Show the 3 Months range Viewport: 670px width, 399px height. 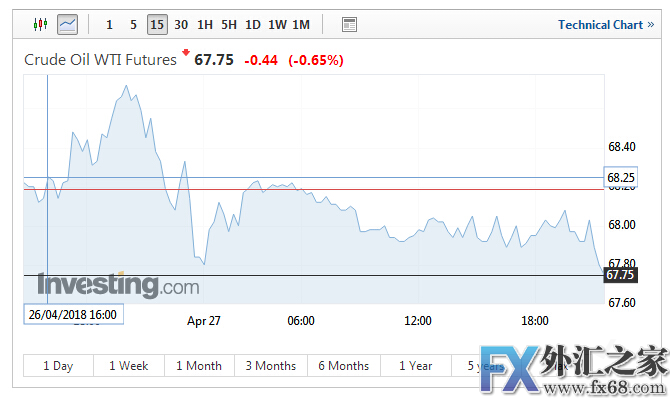point(270,366)
